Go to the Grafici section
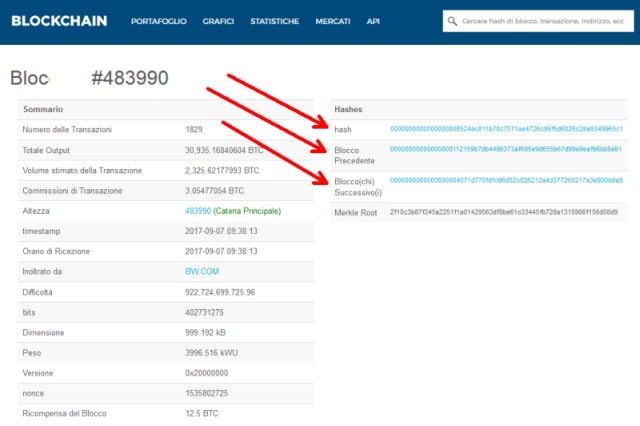 pos(218,21)
